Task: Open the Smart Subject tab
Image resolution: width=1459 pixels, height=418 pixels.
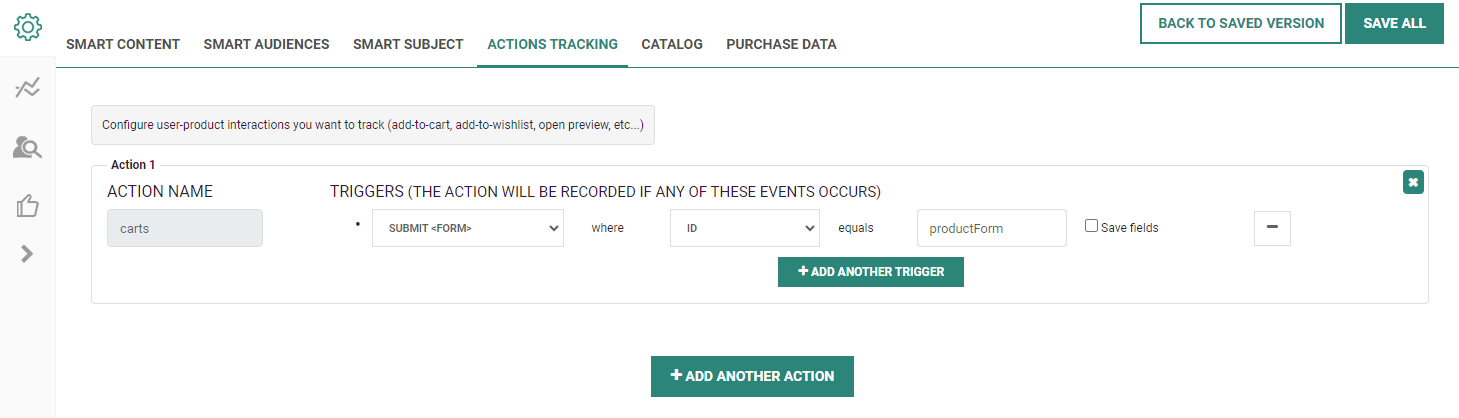Action: coord(408,44)
